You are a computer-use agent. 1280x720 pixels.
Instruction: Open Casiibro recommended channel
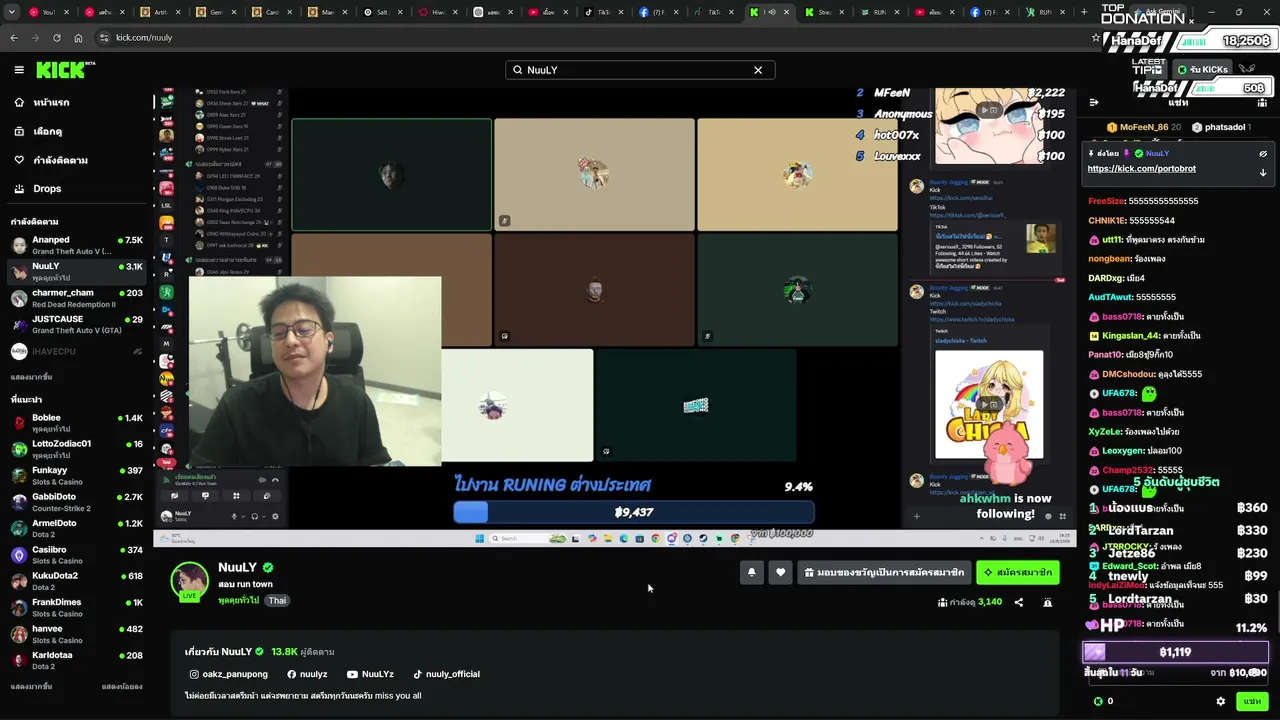coord(77,555)
